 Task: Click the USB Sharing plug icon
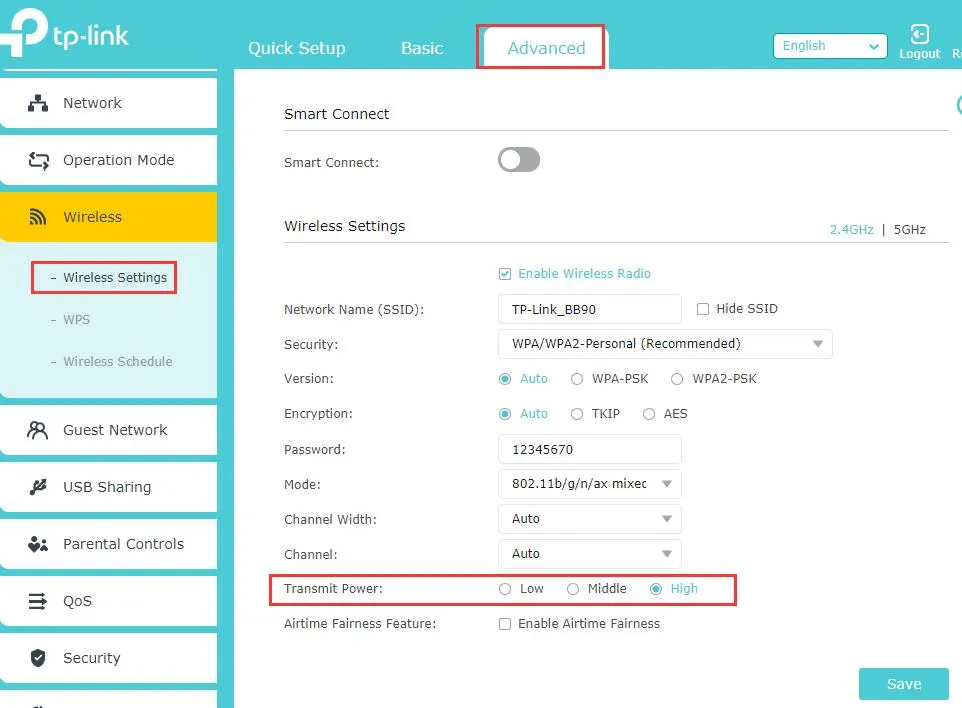(38, 487)
